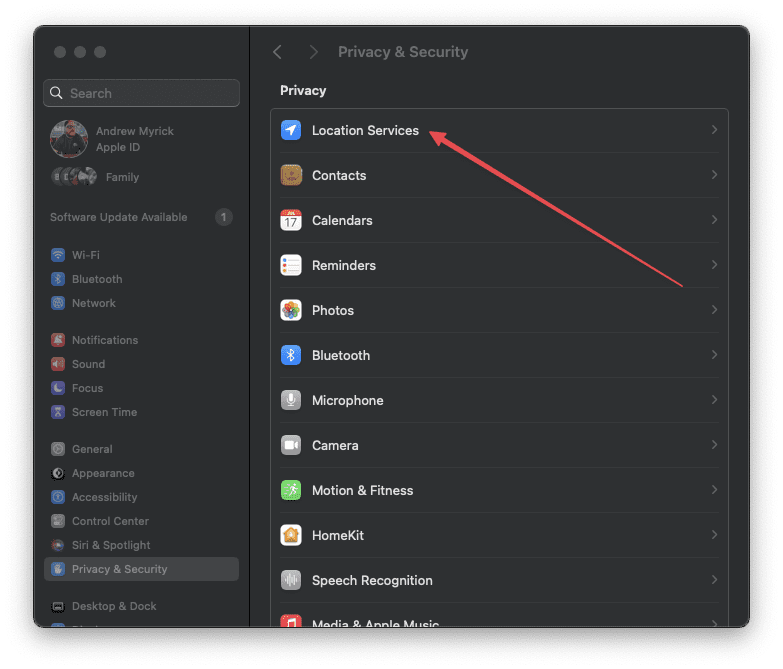783x669 pixels.
Task: Select the Wi-Fi sidebar icon
Action: [x=58, y=255]
